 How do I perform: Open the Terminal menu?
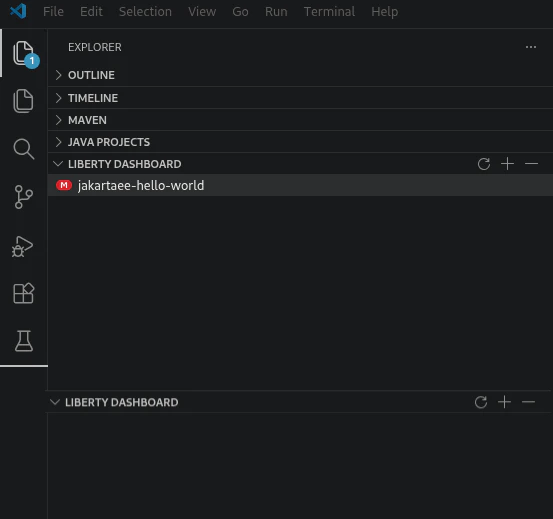329,12
